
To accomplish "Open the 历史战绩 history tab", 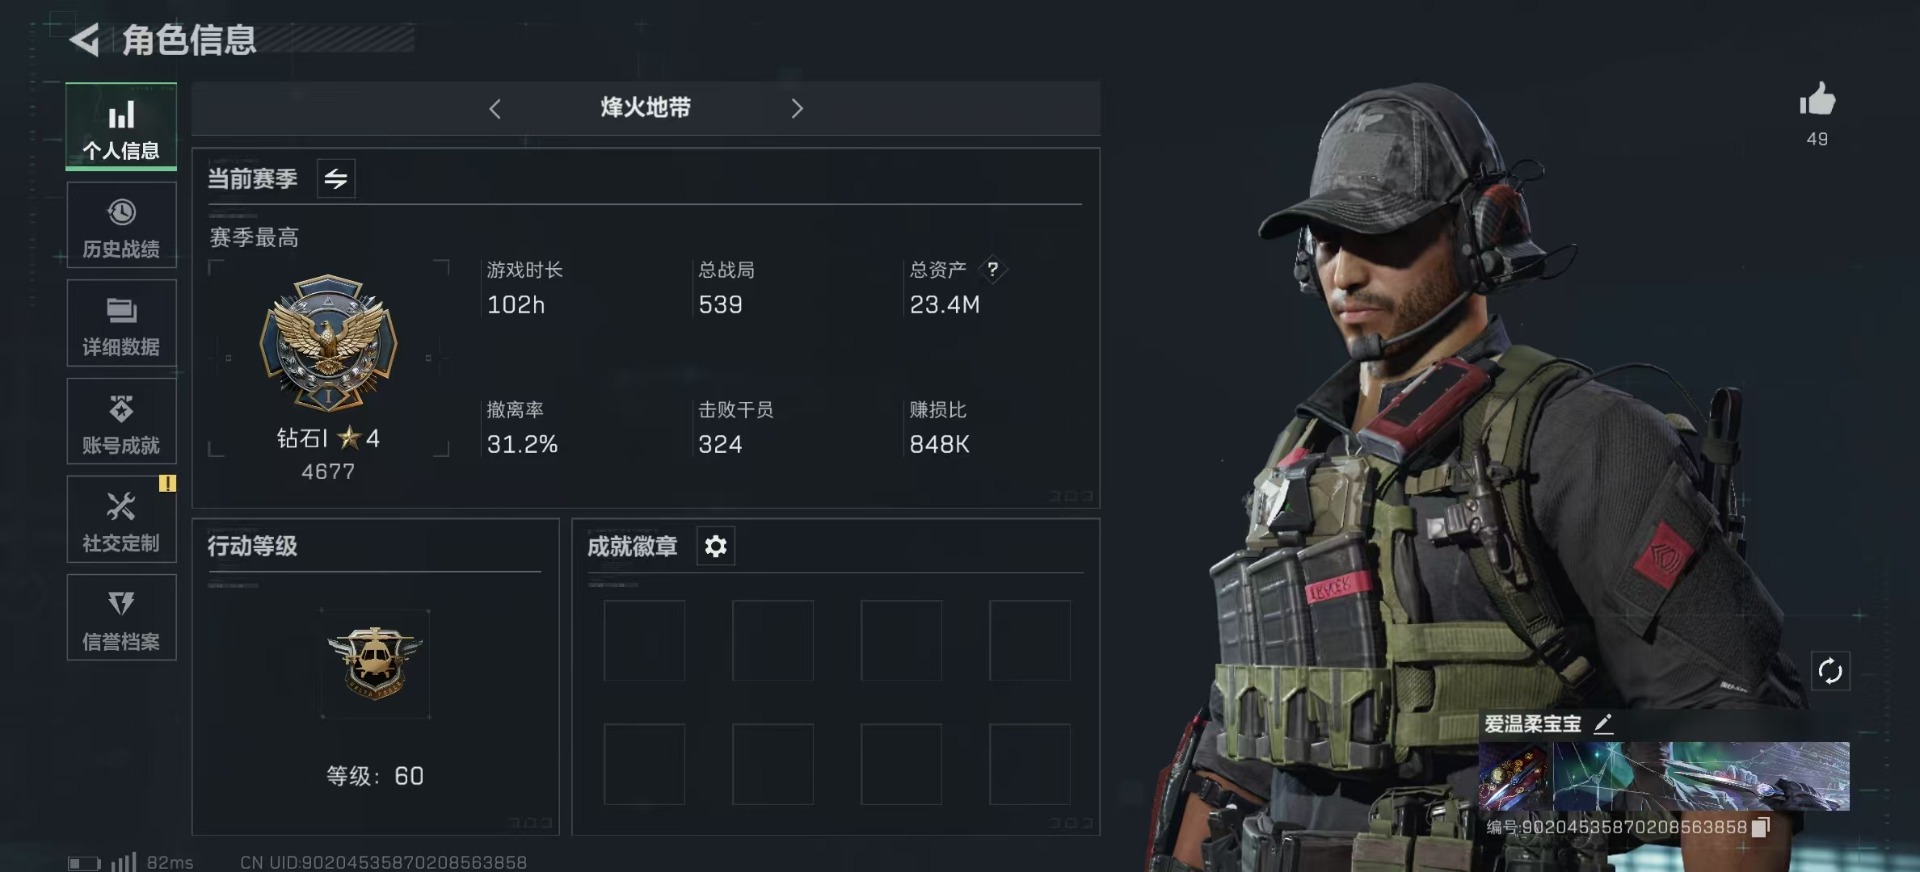I will (x=121, y=225).
